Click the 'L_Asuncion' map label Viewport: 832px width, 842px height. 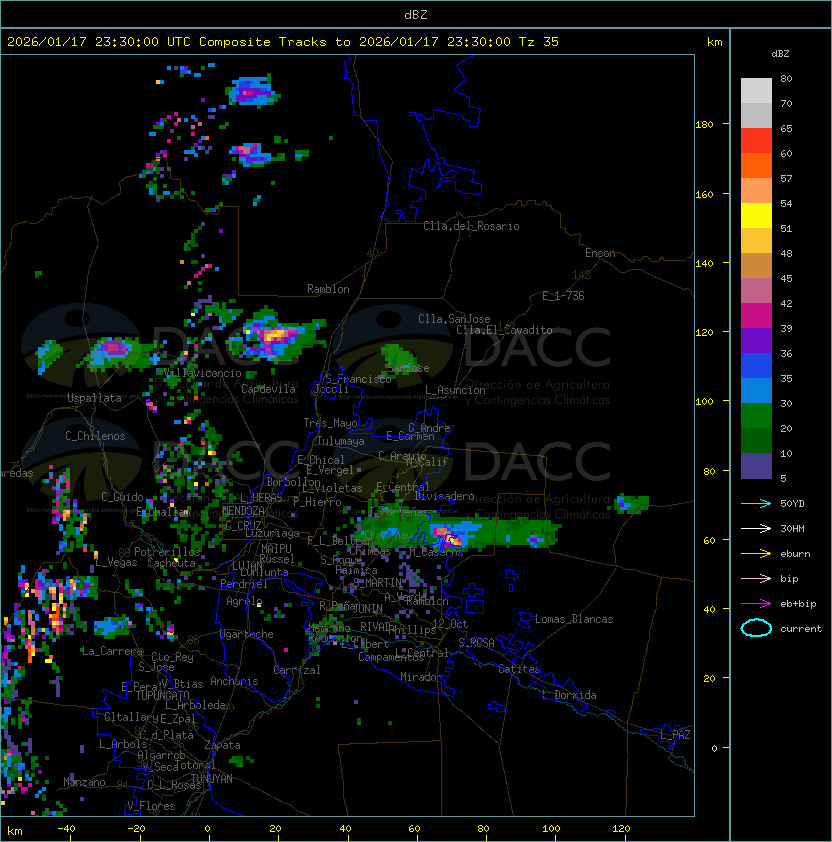point(455,390)
